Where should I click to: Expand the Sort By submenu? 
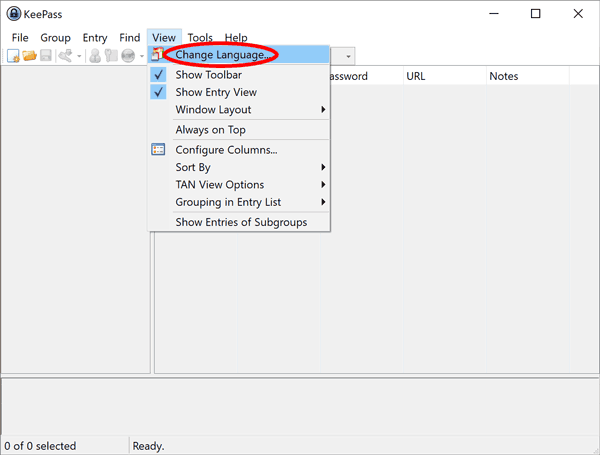(x=239, y=167)
